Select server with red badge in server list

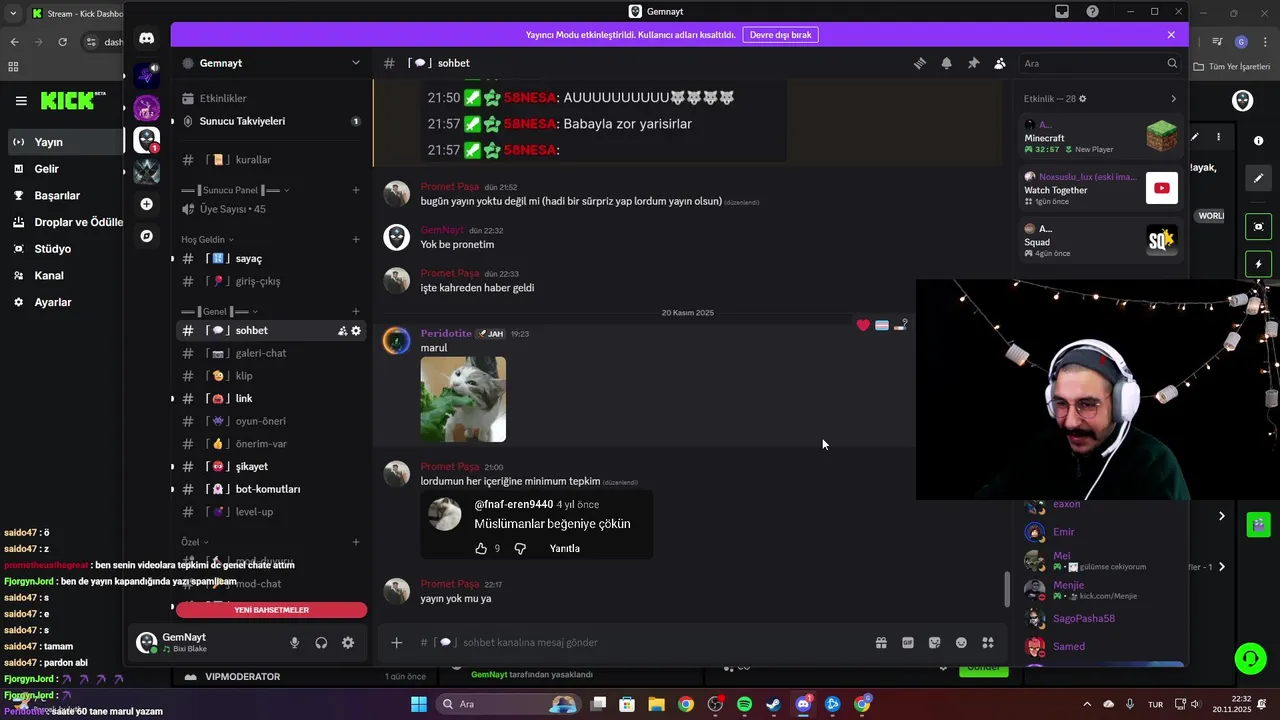[147, 139]
